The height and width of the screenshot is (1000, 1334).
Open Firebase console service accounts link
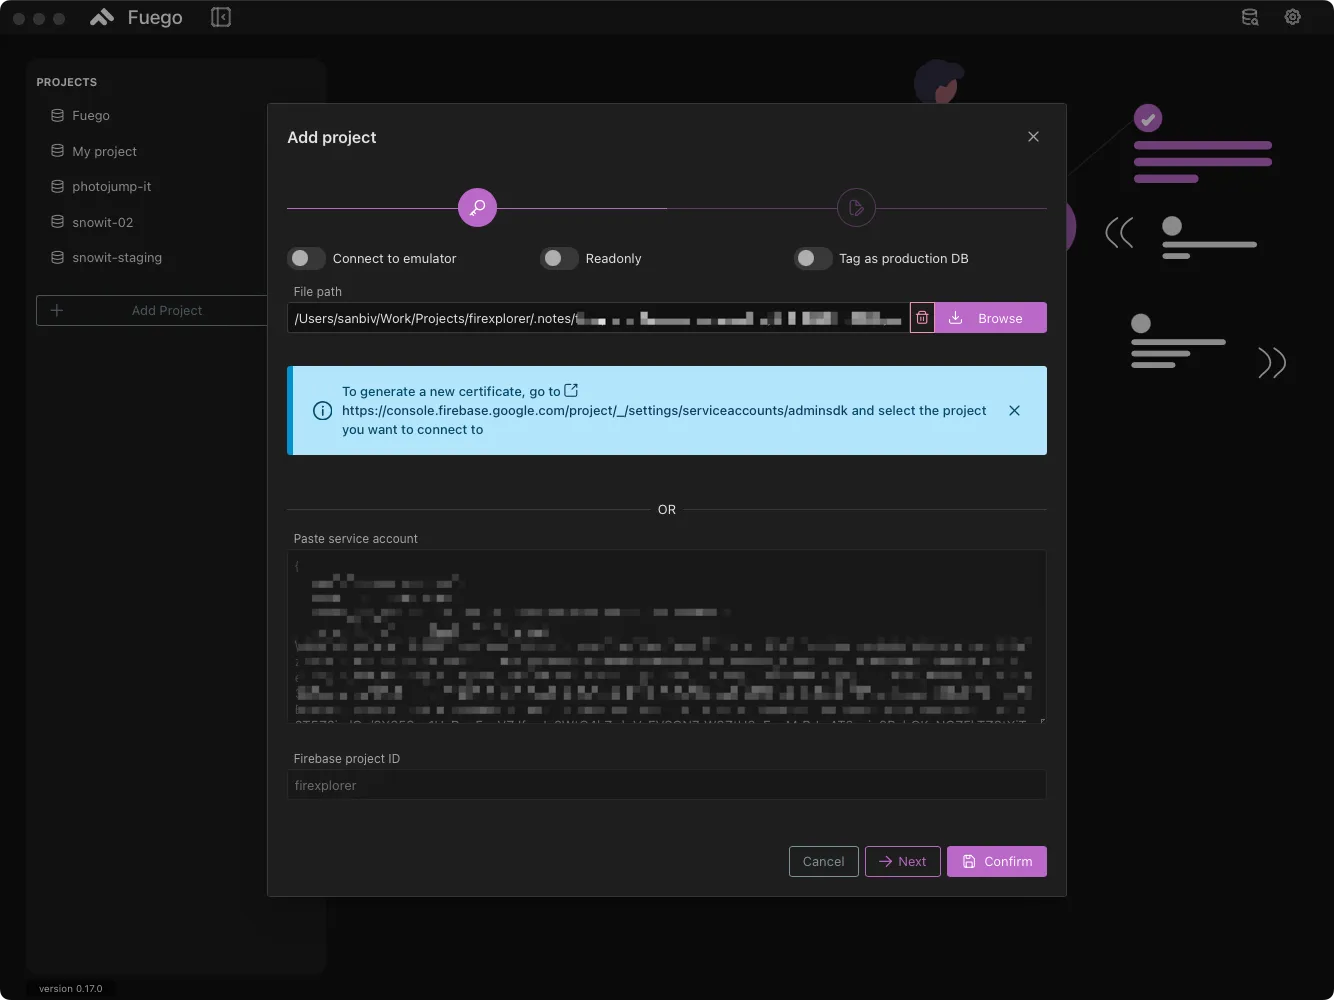pos(595,410)
